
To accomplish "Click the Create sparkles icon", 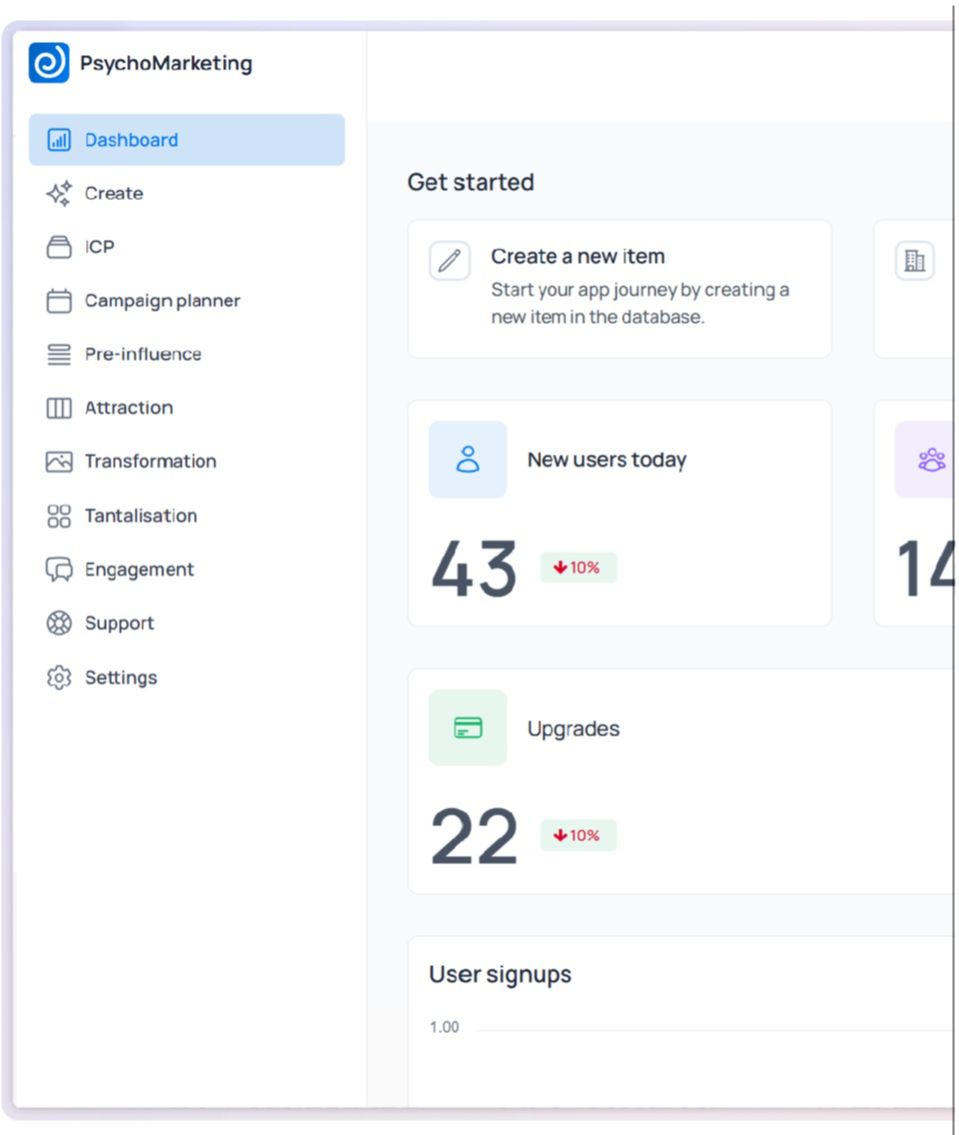I will tap(59, 193).
